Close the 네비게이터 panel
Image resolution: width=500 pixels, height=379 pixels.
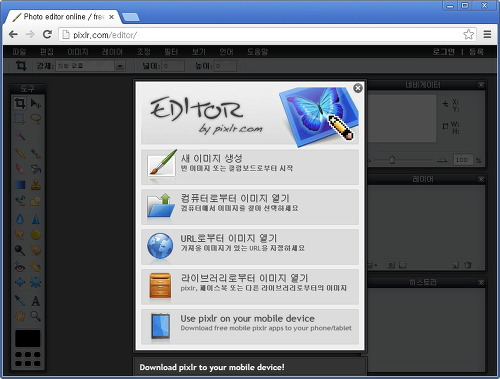tap(481, 85)
